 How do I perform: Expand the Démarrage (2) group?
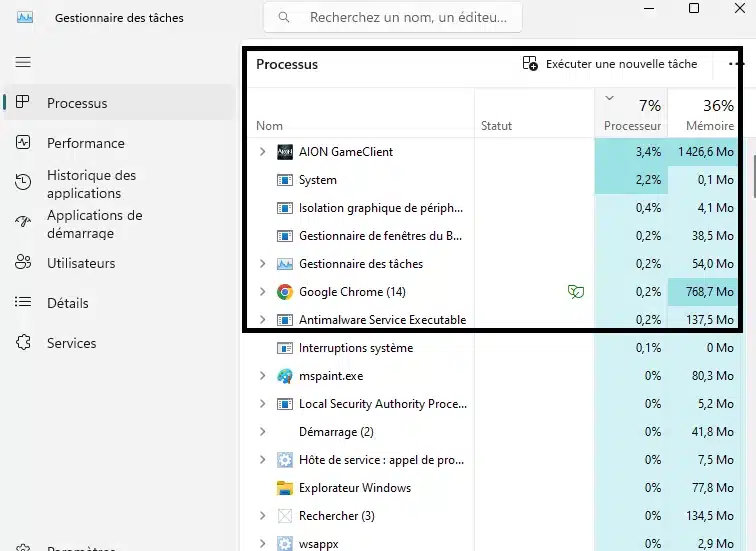pyautogui.click(x=263, y=431)
